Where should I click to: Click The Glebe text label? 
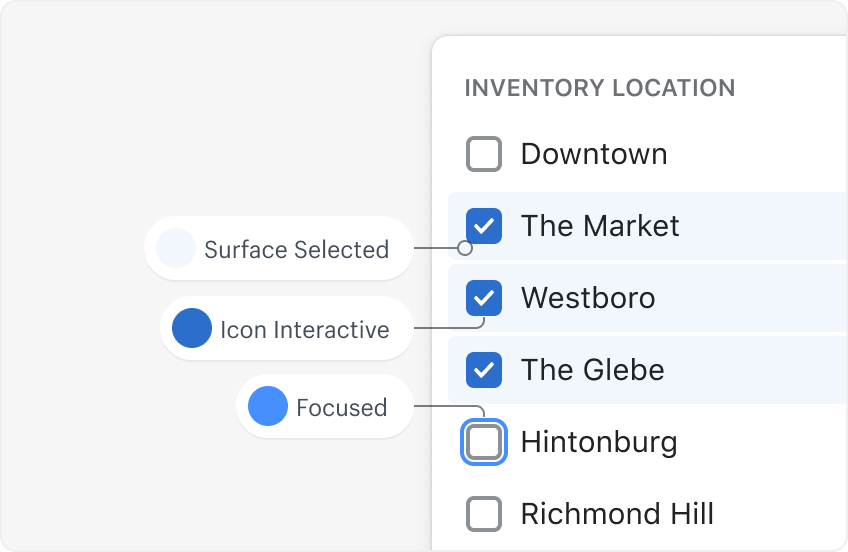pos(592,370)
